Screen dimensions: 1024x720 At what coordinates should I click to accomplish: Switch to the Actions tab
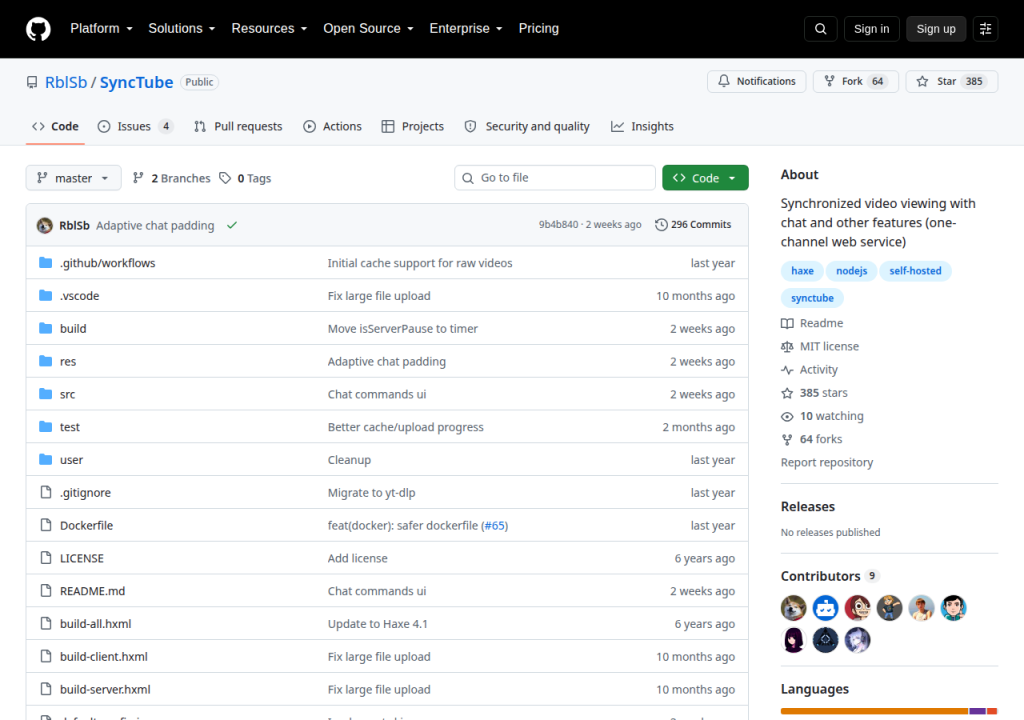coord(332,127)
